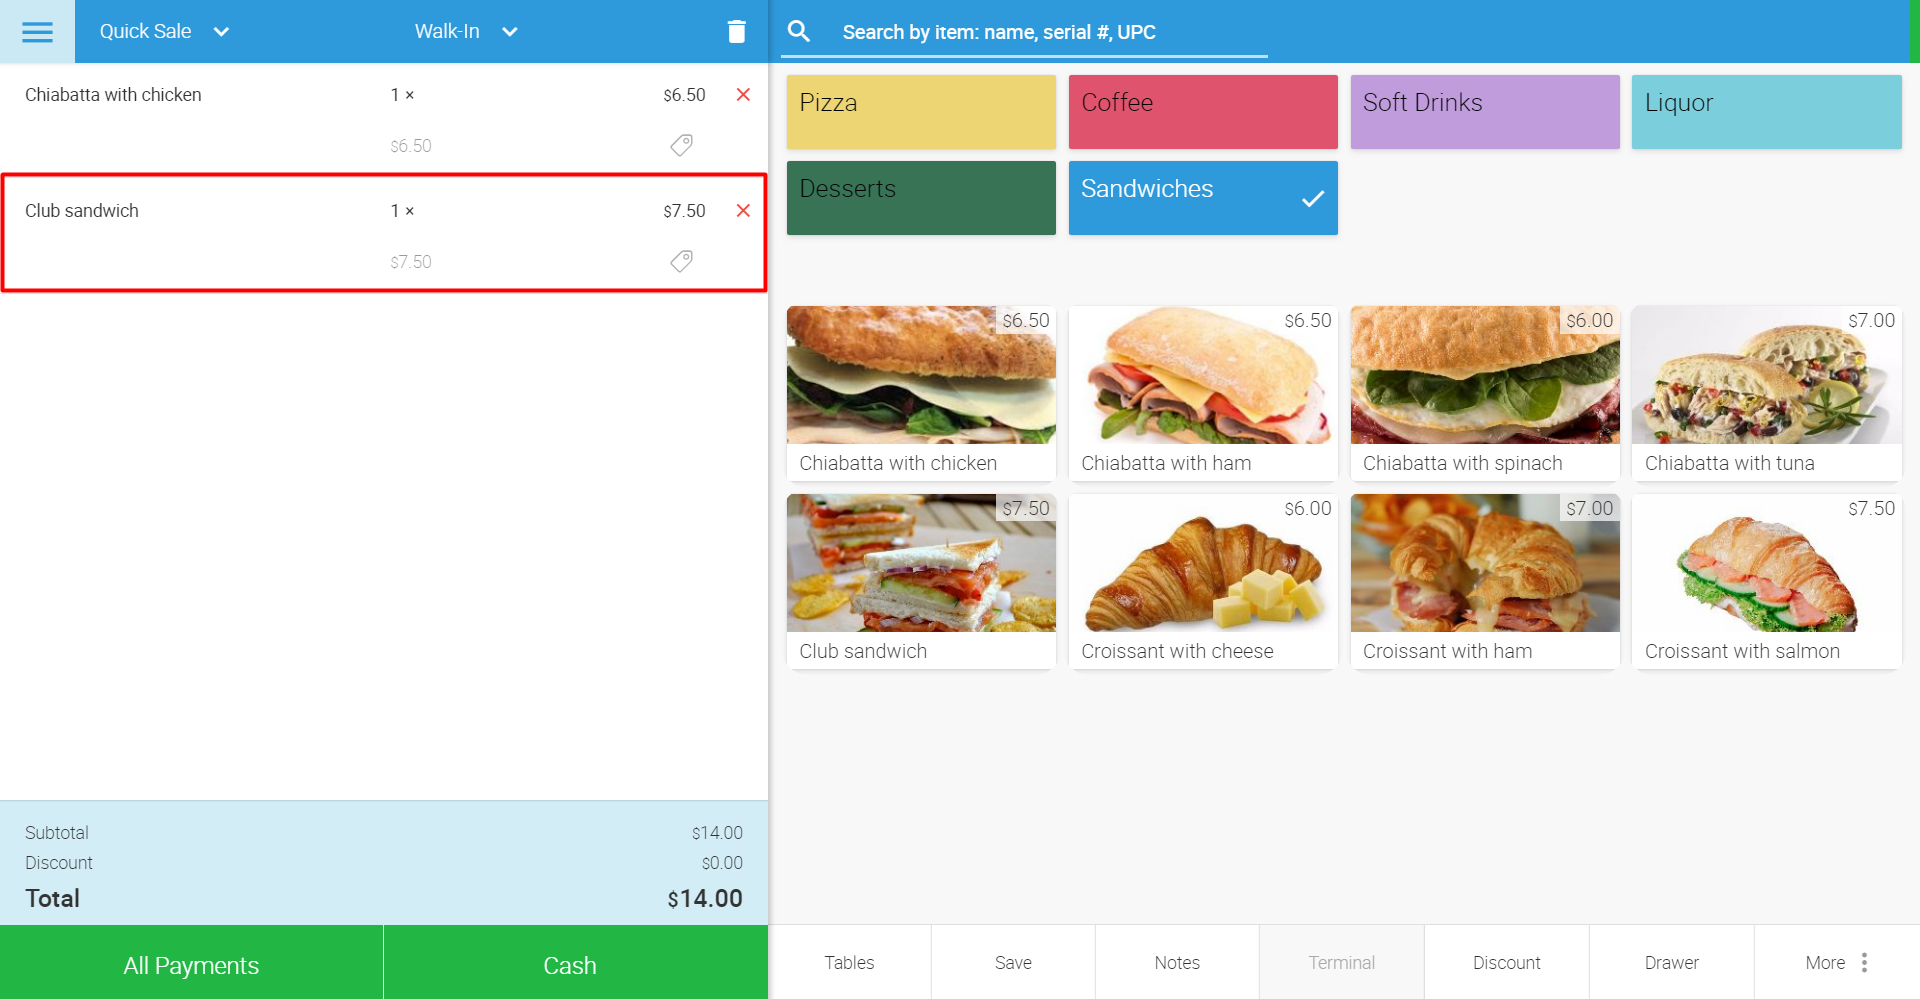
Task: Open the hamburger main menu
Action: coord(37,32)
